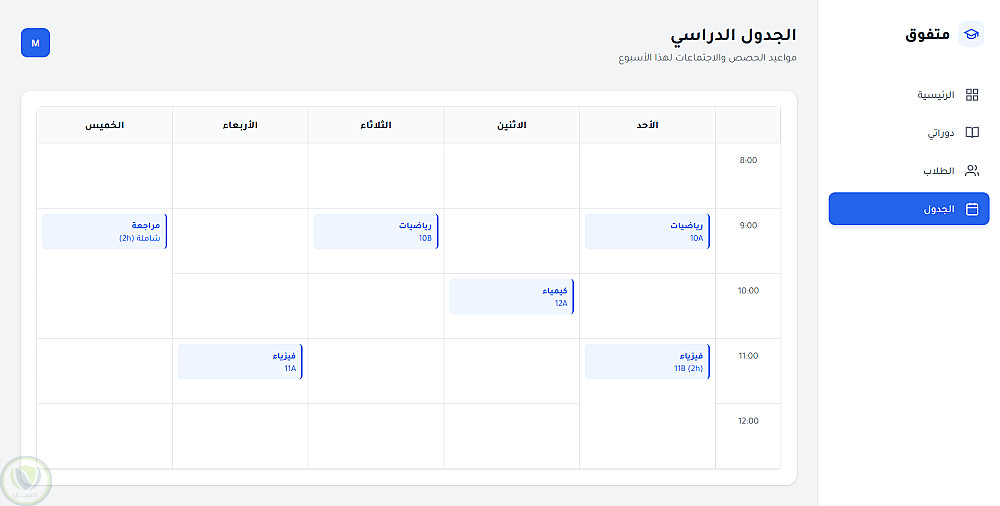Open Wednesday فيزياء 11A class
This screenshot has width=1000, height=506.
click(x=240, y=361)
